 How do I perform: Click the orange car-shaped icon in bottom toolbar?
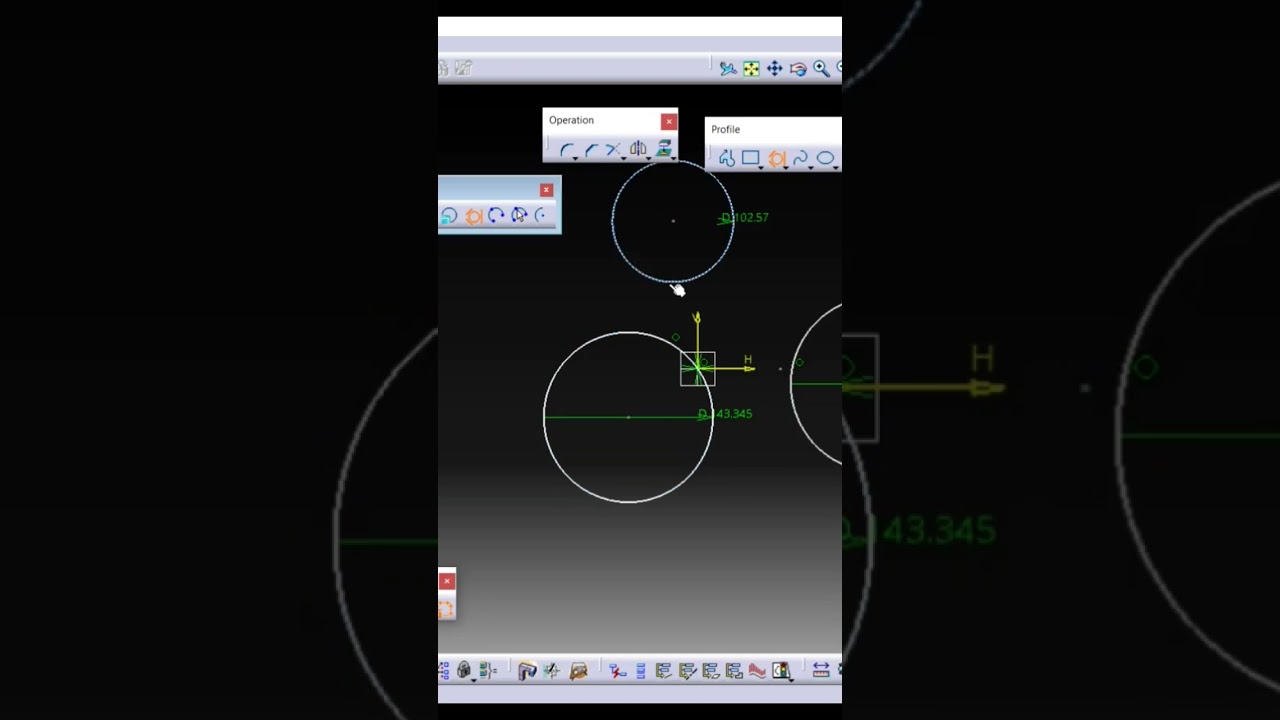579,671
